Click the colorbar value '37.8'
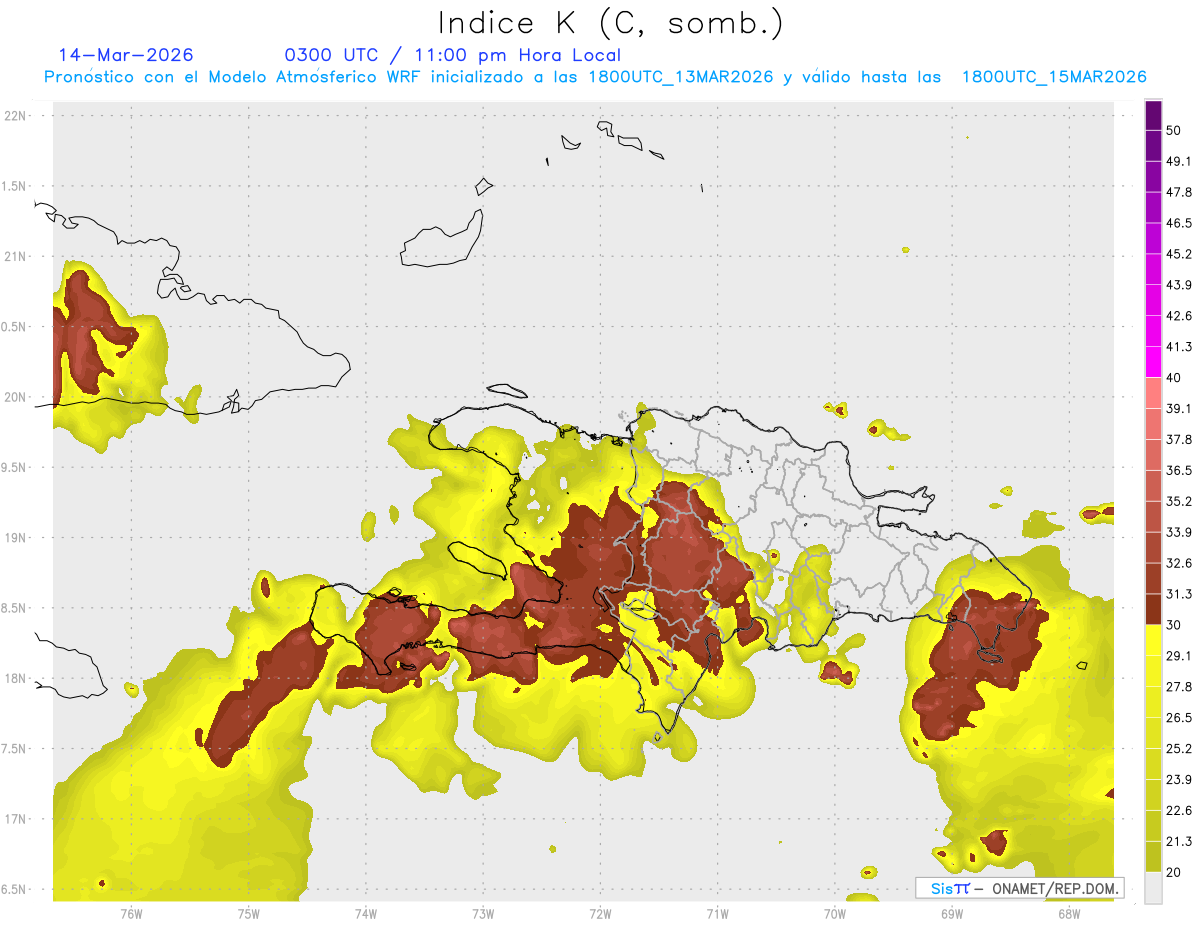1200x927 pixels. click(x=1179, y=440)
